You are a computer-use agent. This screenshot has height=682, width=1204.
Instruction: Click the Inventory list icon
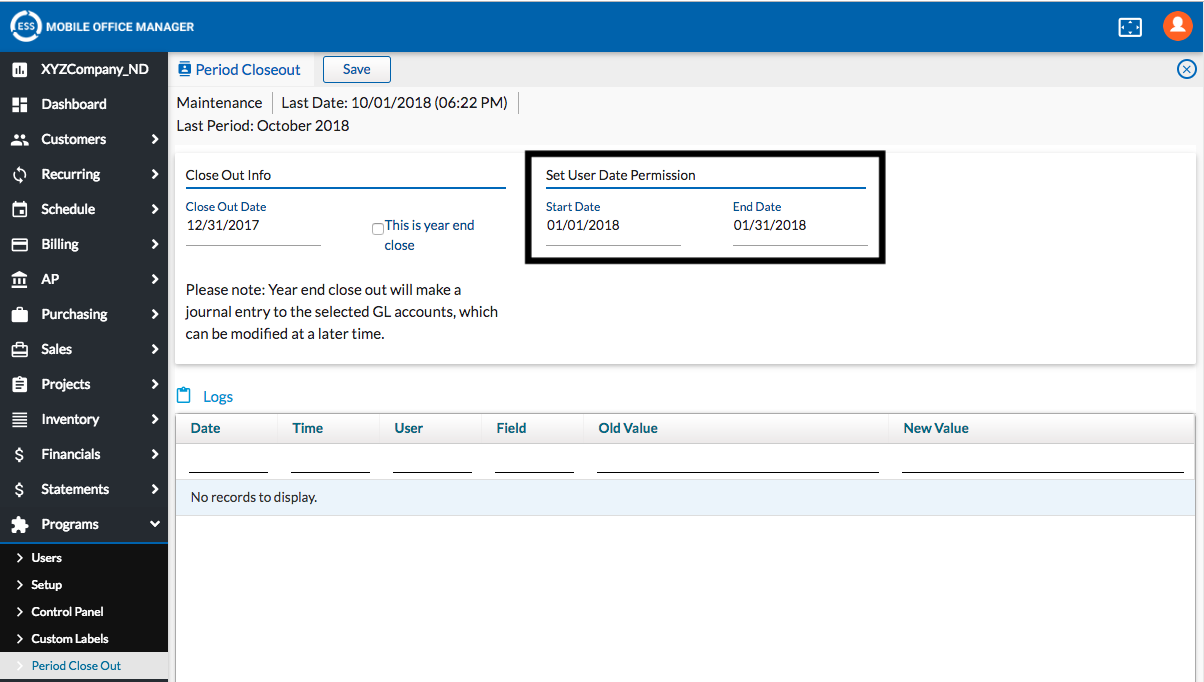coord(19,419)
